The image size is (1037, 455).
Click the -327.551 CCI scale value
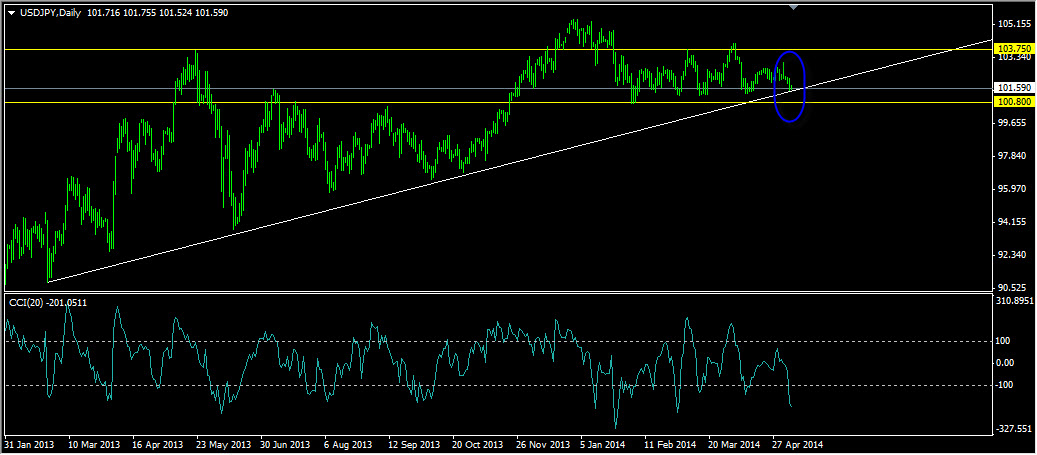1014,429
